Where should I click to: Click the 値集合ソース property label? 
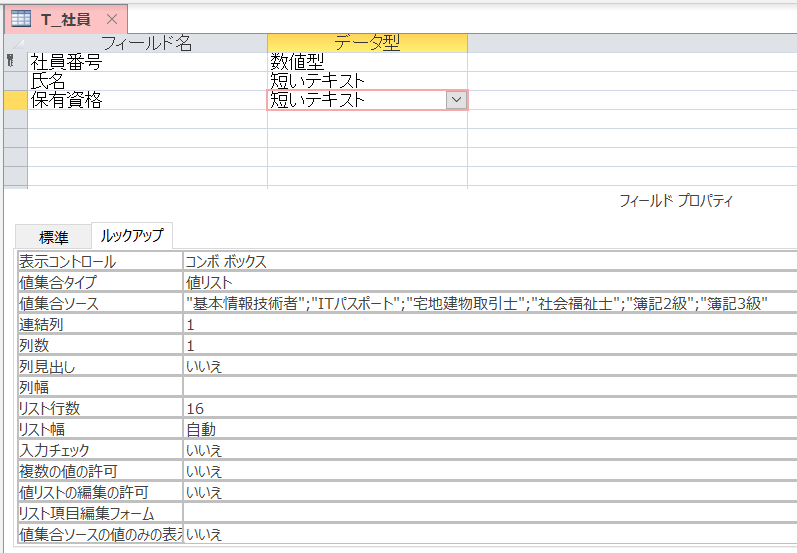[100, 303]
